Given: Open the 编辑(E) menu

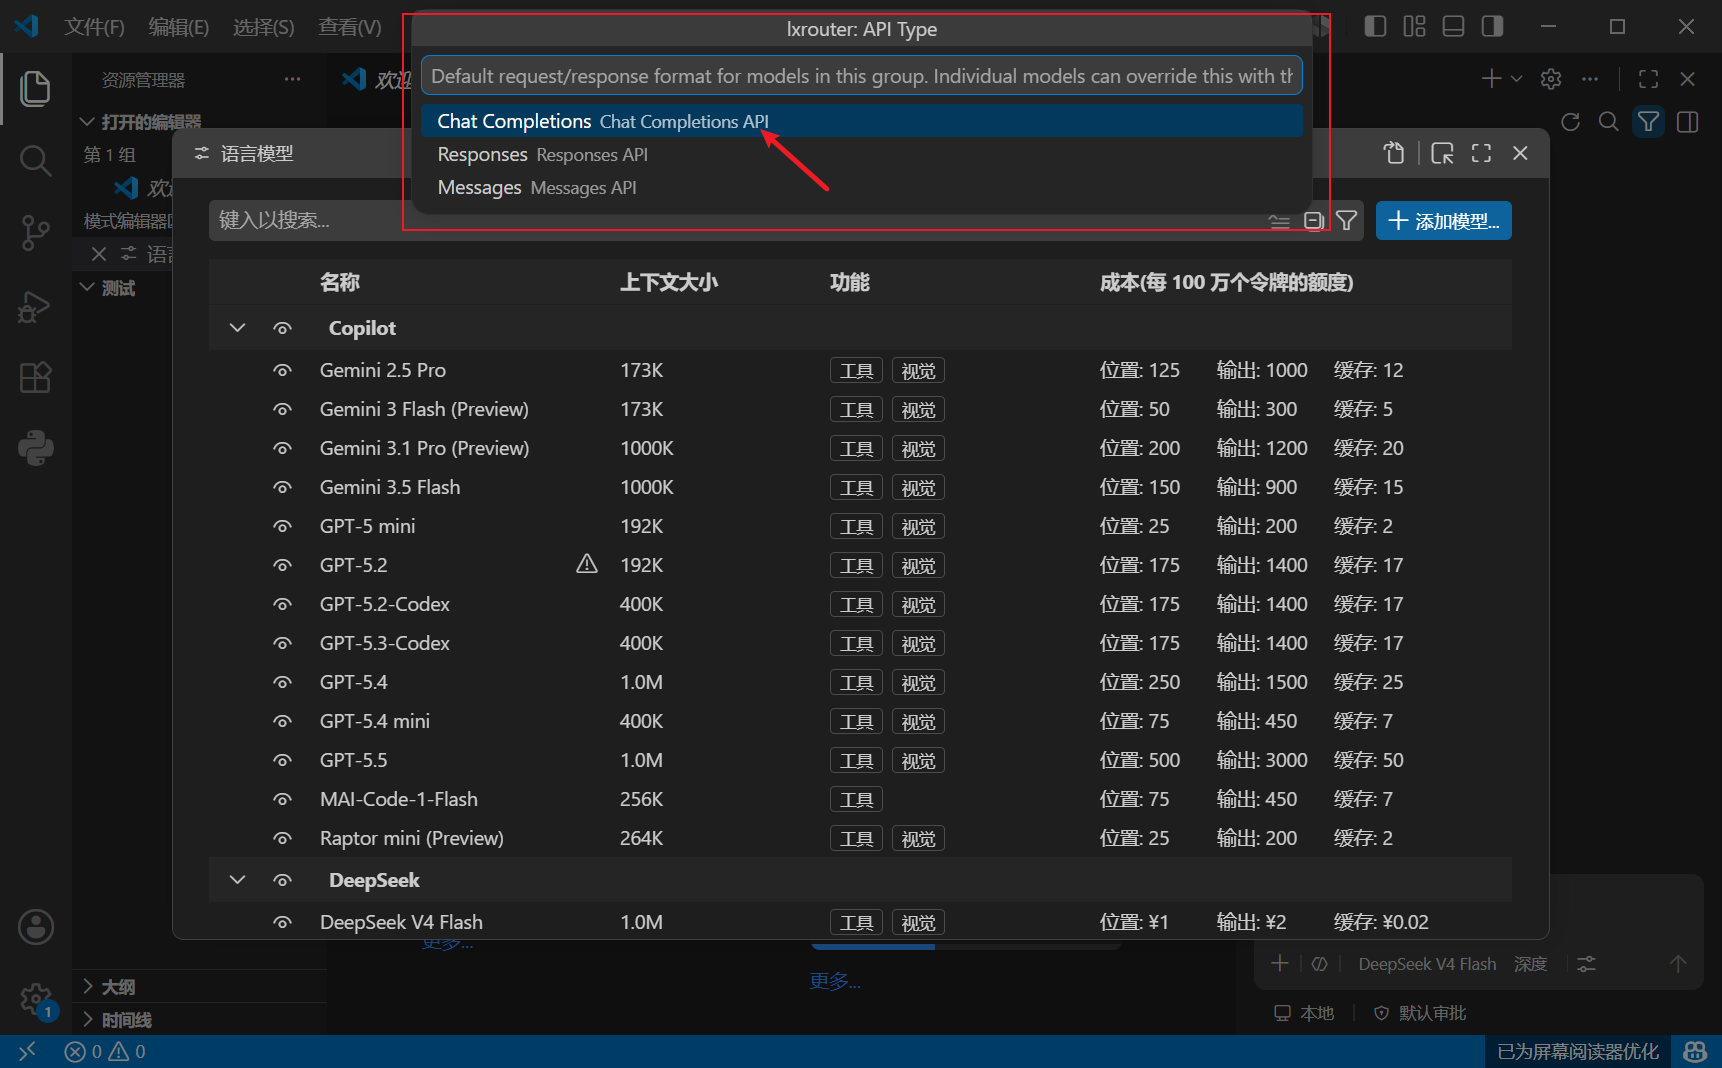Looking at the screenshot, I should 178,27.
